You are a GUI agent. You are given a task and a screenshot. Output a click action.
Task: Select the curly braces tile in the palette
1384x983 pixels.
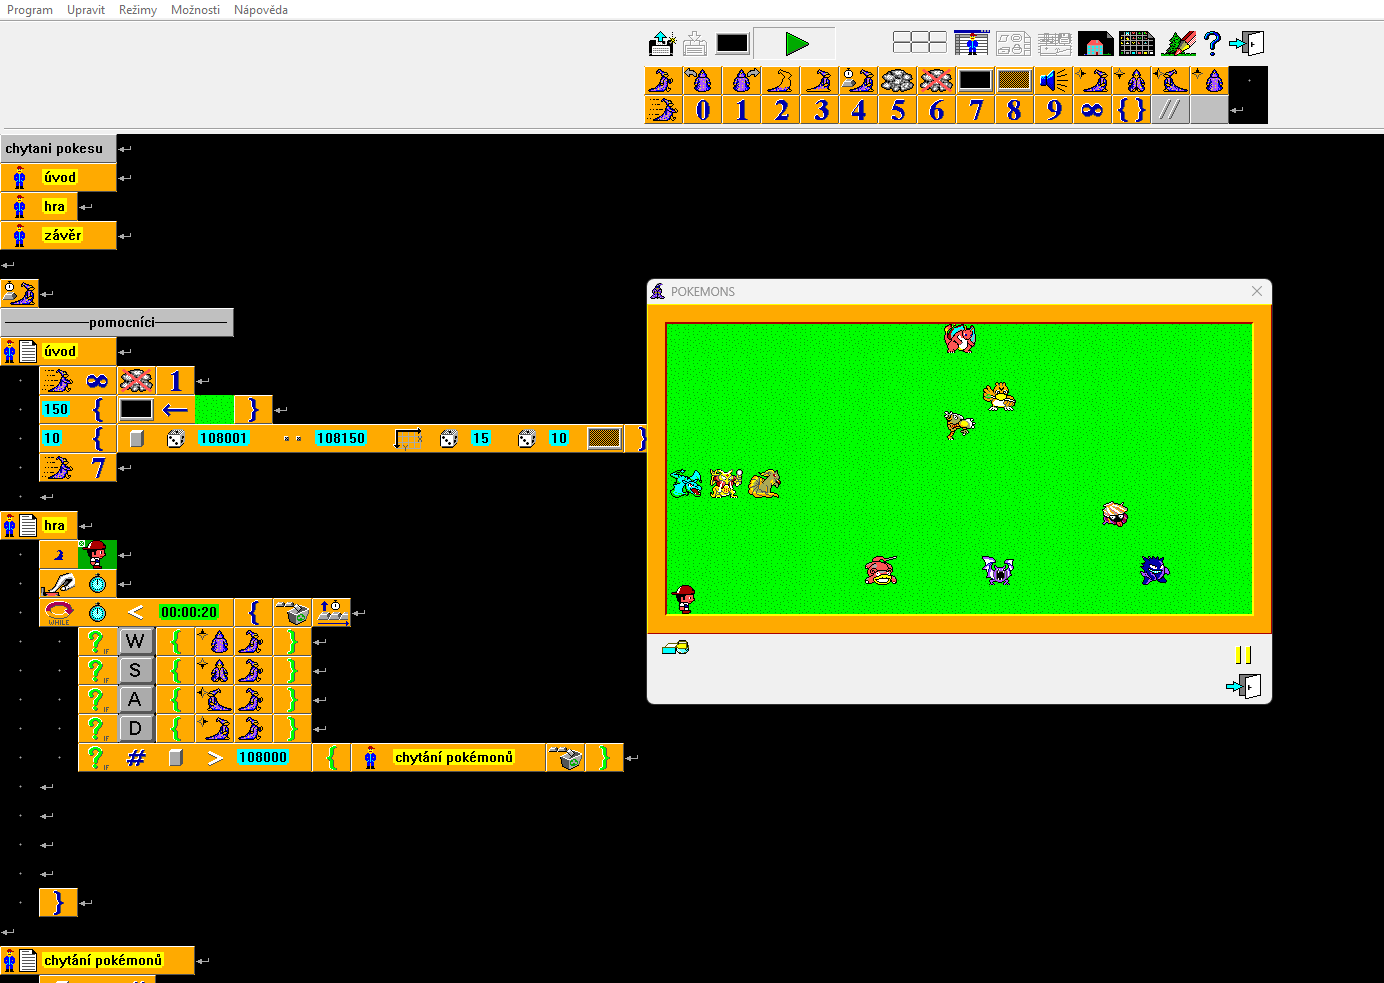click(1131, 110)
